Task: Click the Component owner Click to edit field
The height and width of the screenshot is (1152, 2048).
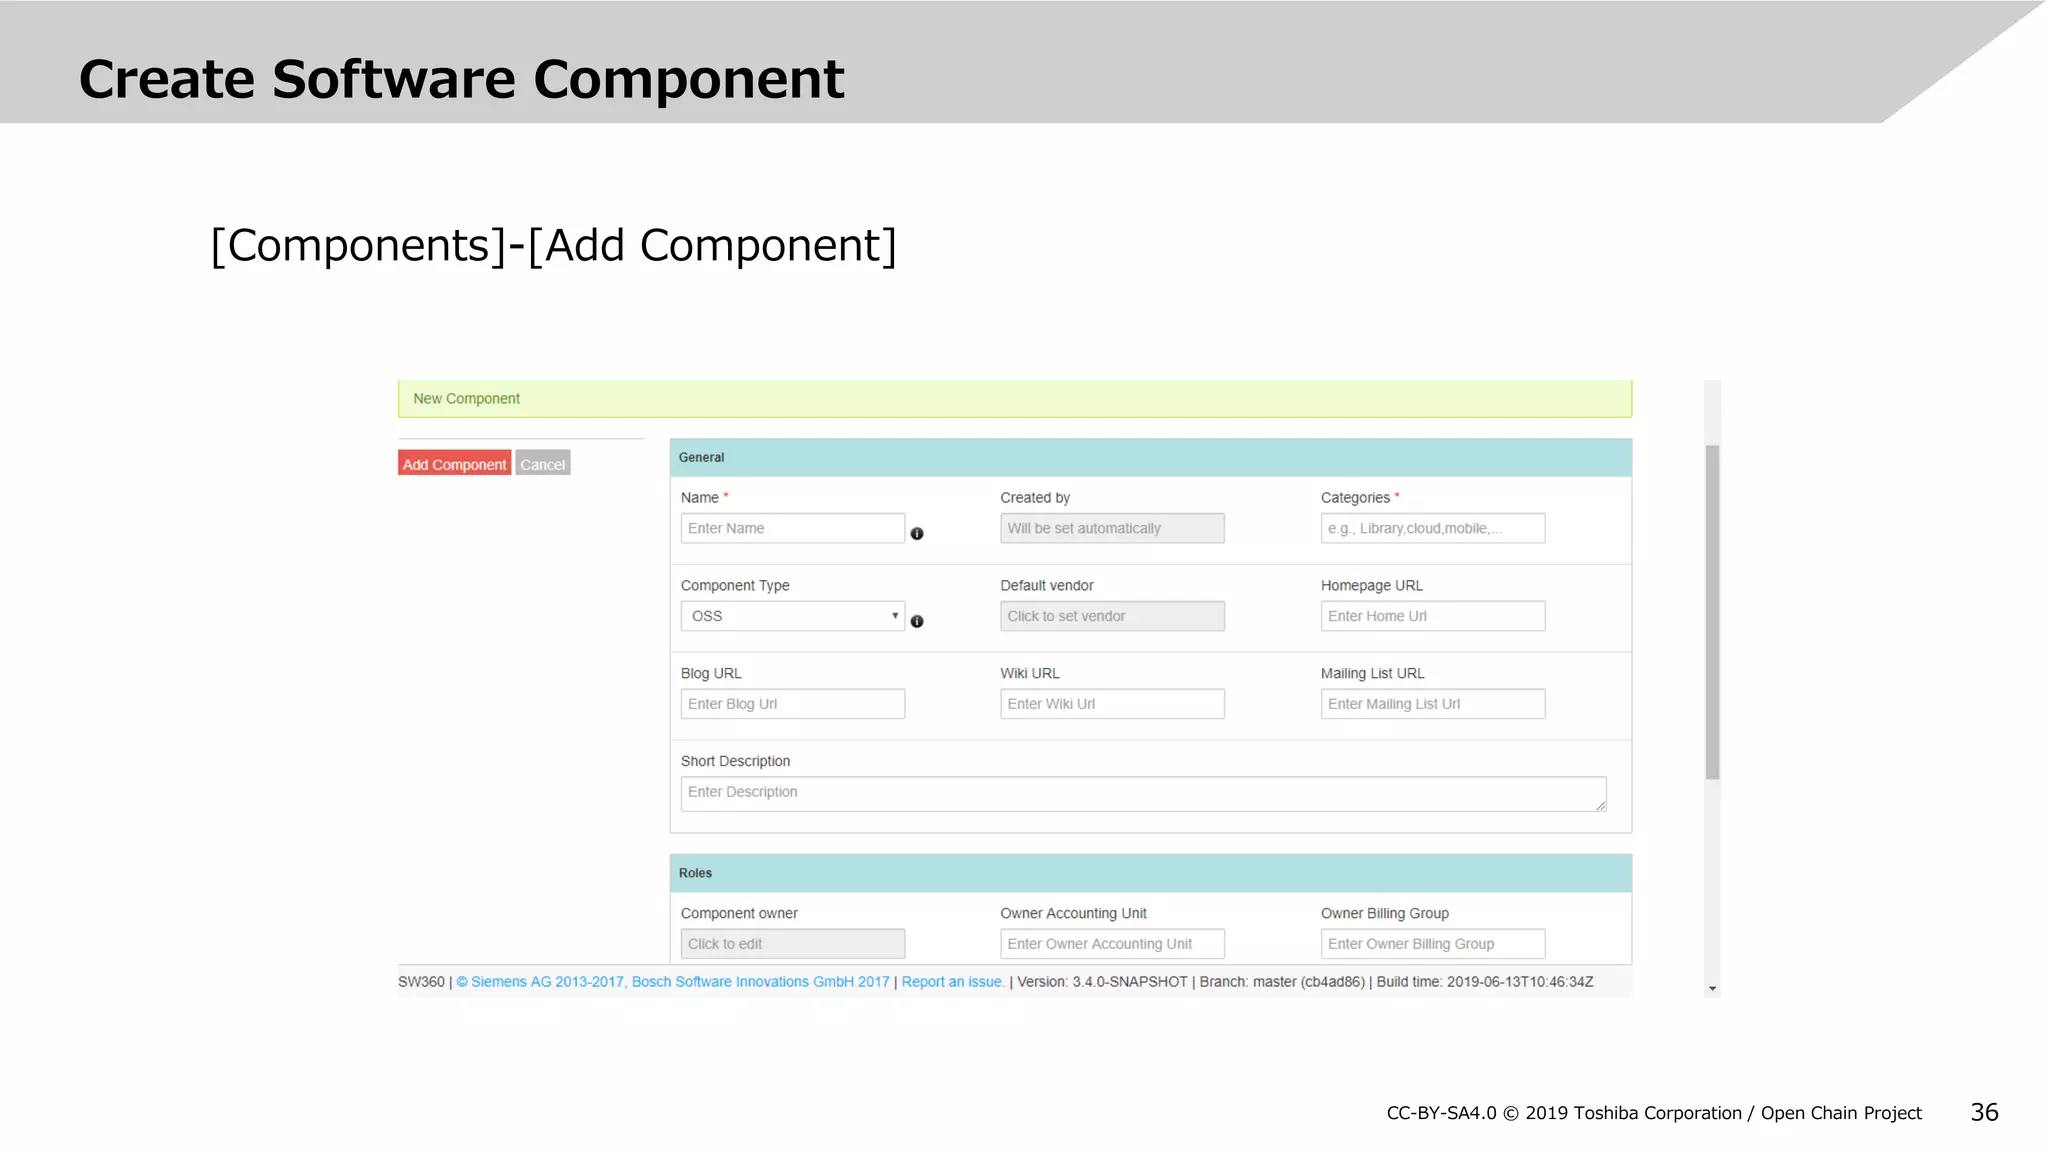Action: [793, 944]
